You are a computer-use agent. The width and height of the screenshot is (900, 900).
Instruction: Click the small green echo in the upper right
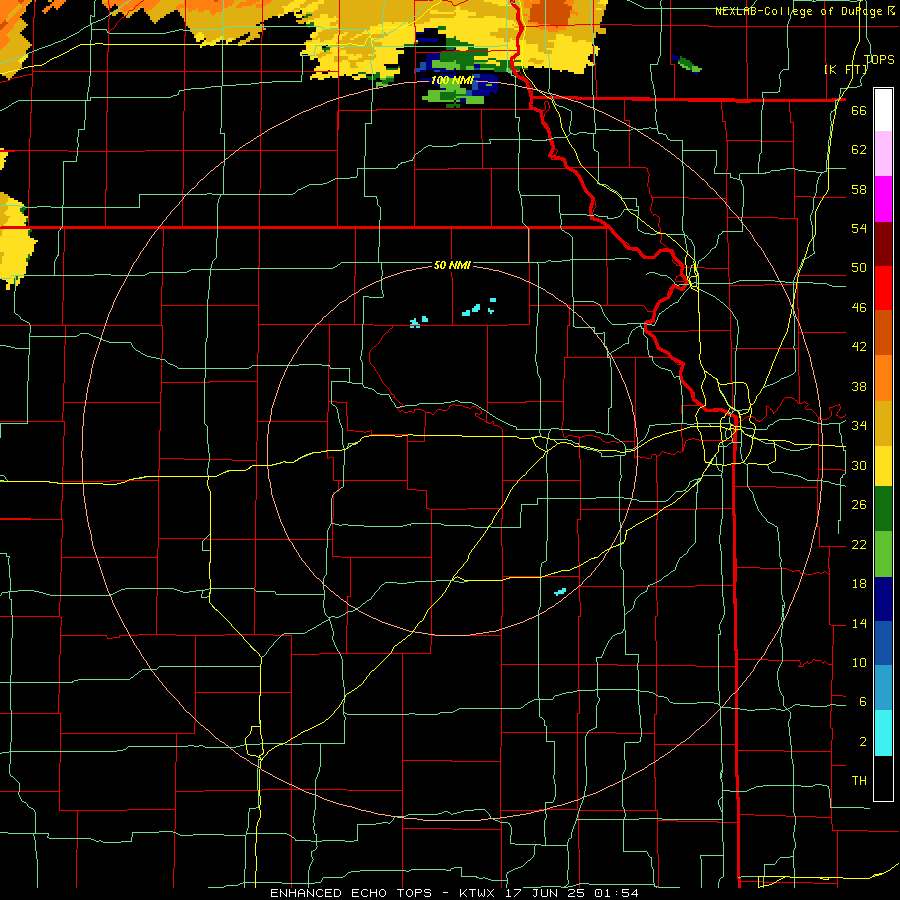coord(687,64)
